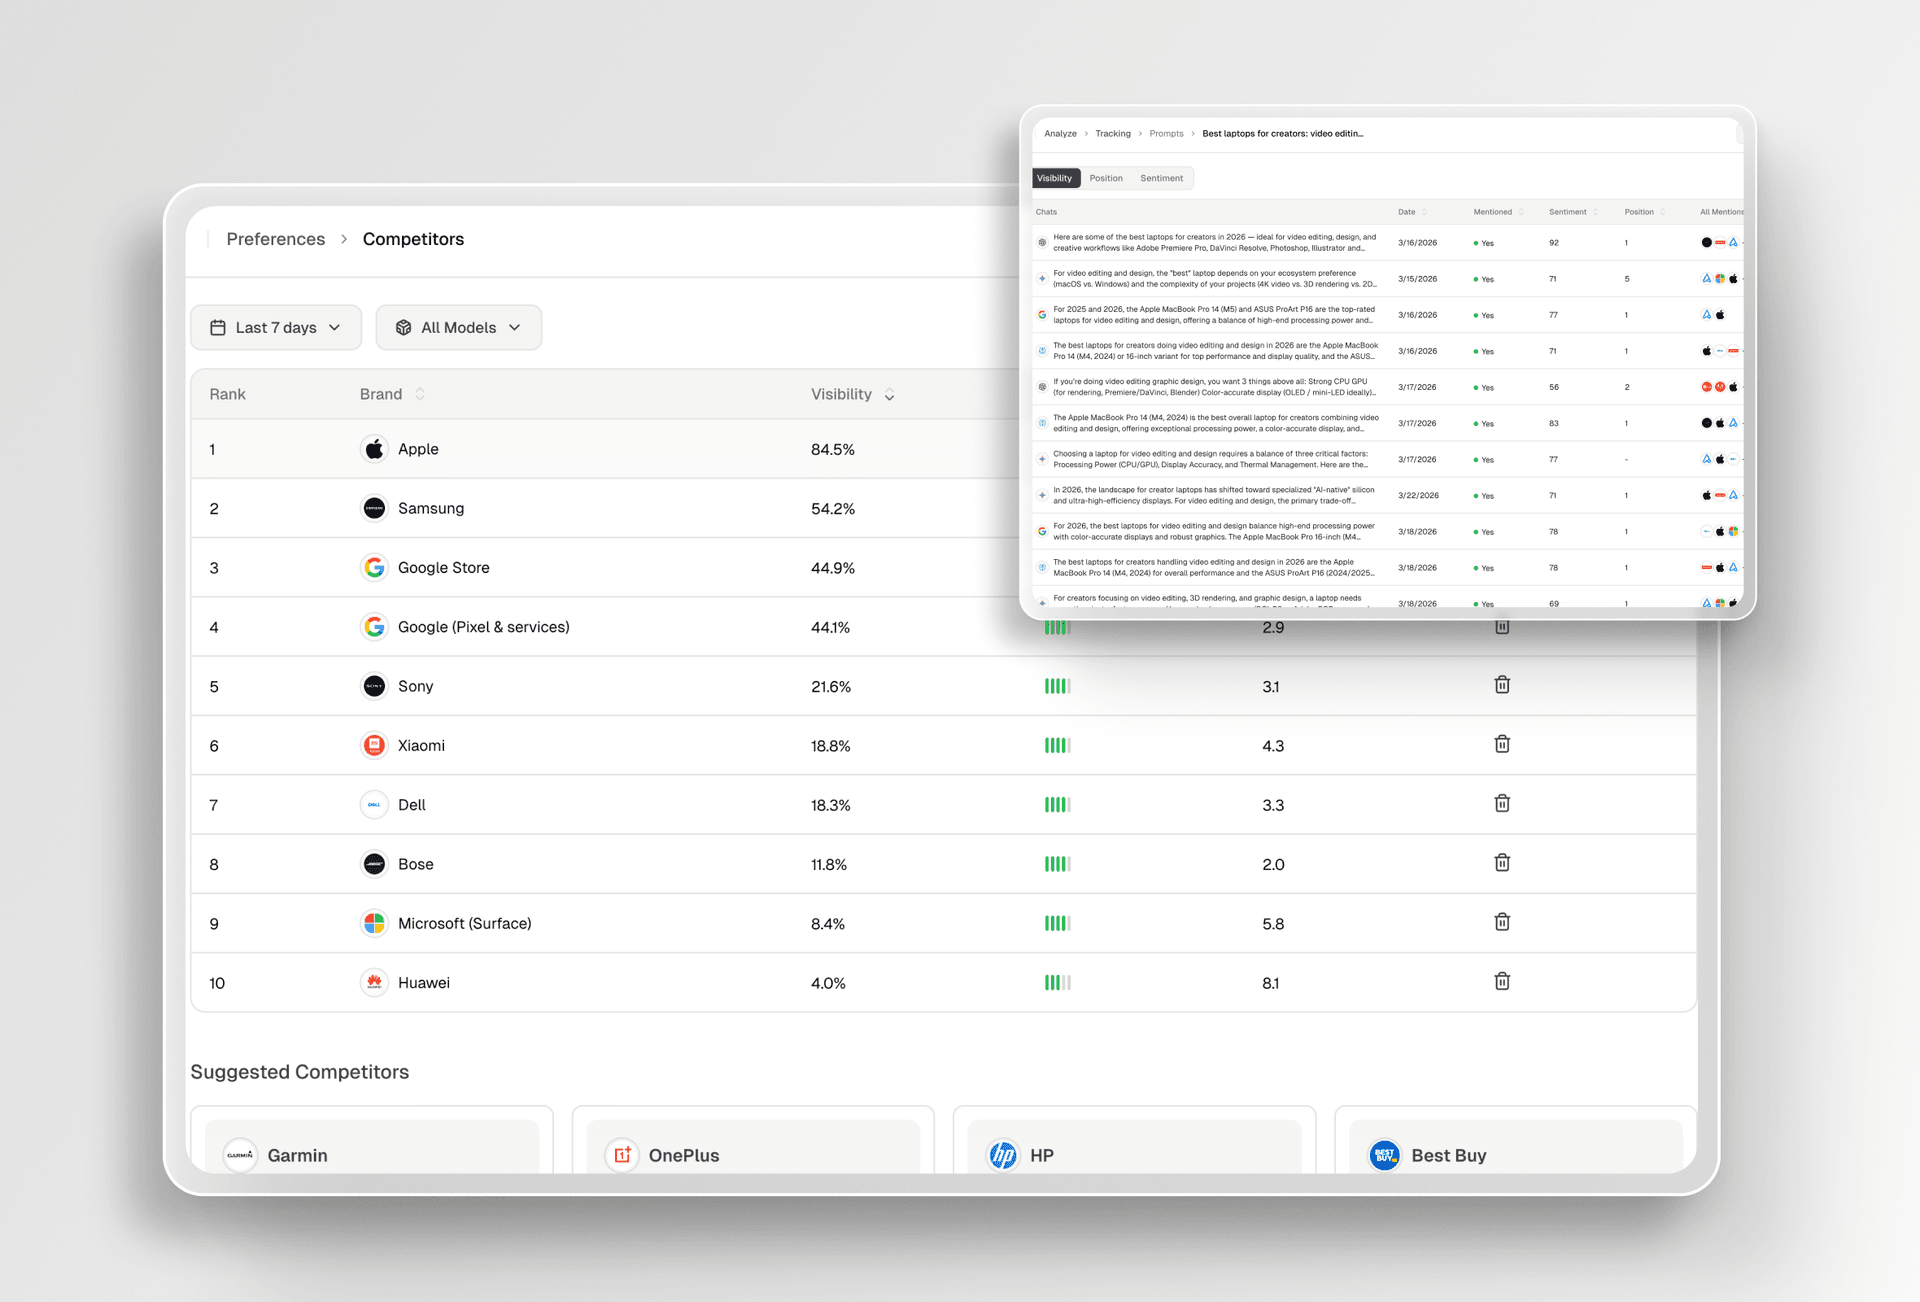Switch to the Position tab
1920x1302 pixels.
coord(1106,178)
